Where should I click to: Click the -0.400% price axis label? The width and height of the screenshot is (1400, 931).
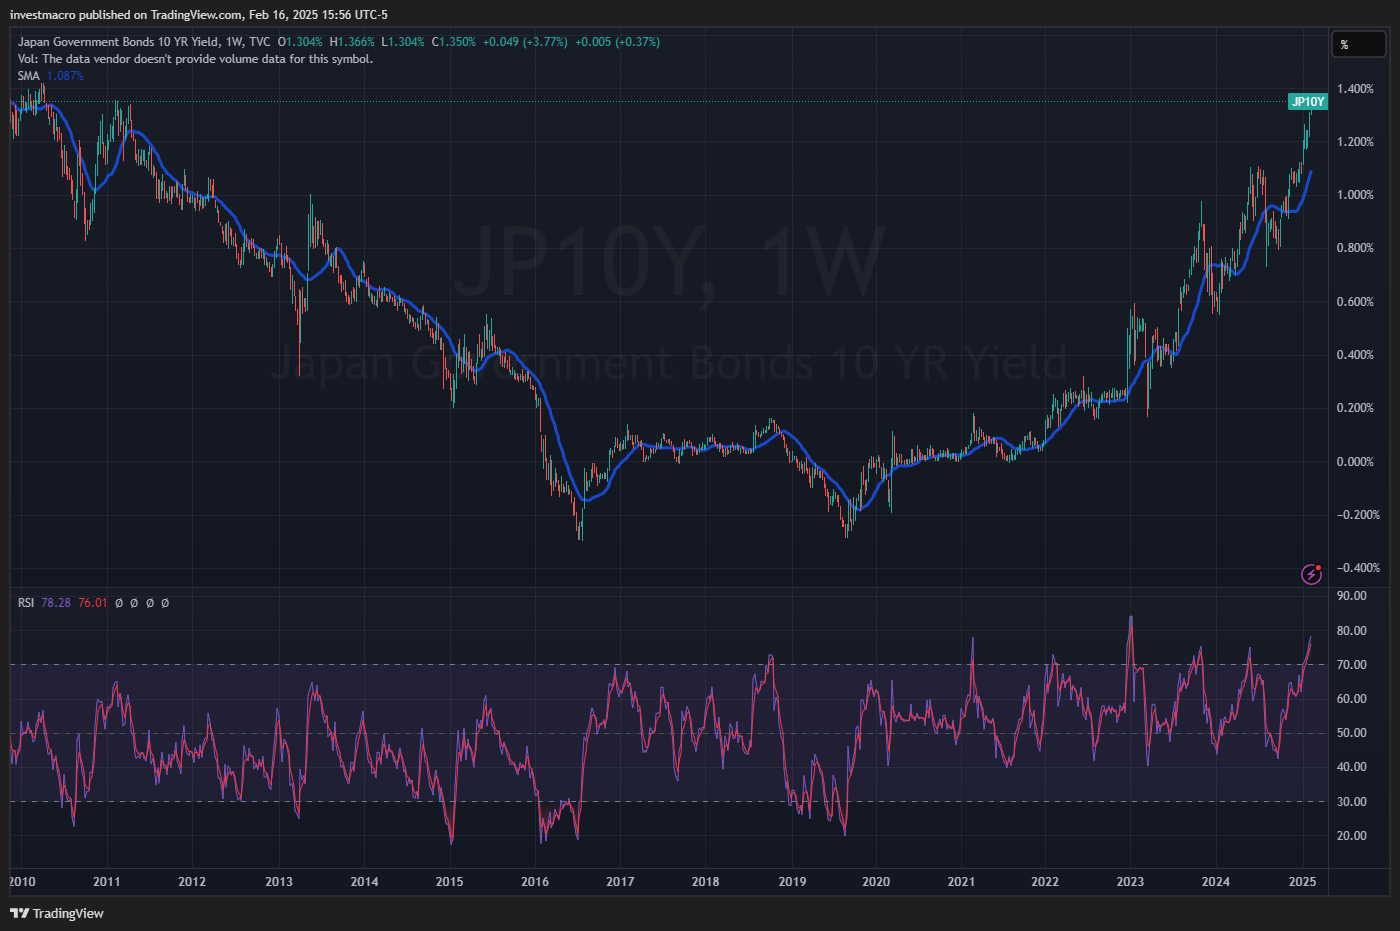(1358, 568)
